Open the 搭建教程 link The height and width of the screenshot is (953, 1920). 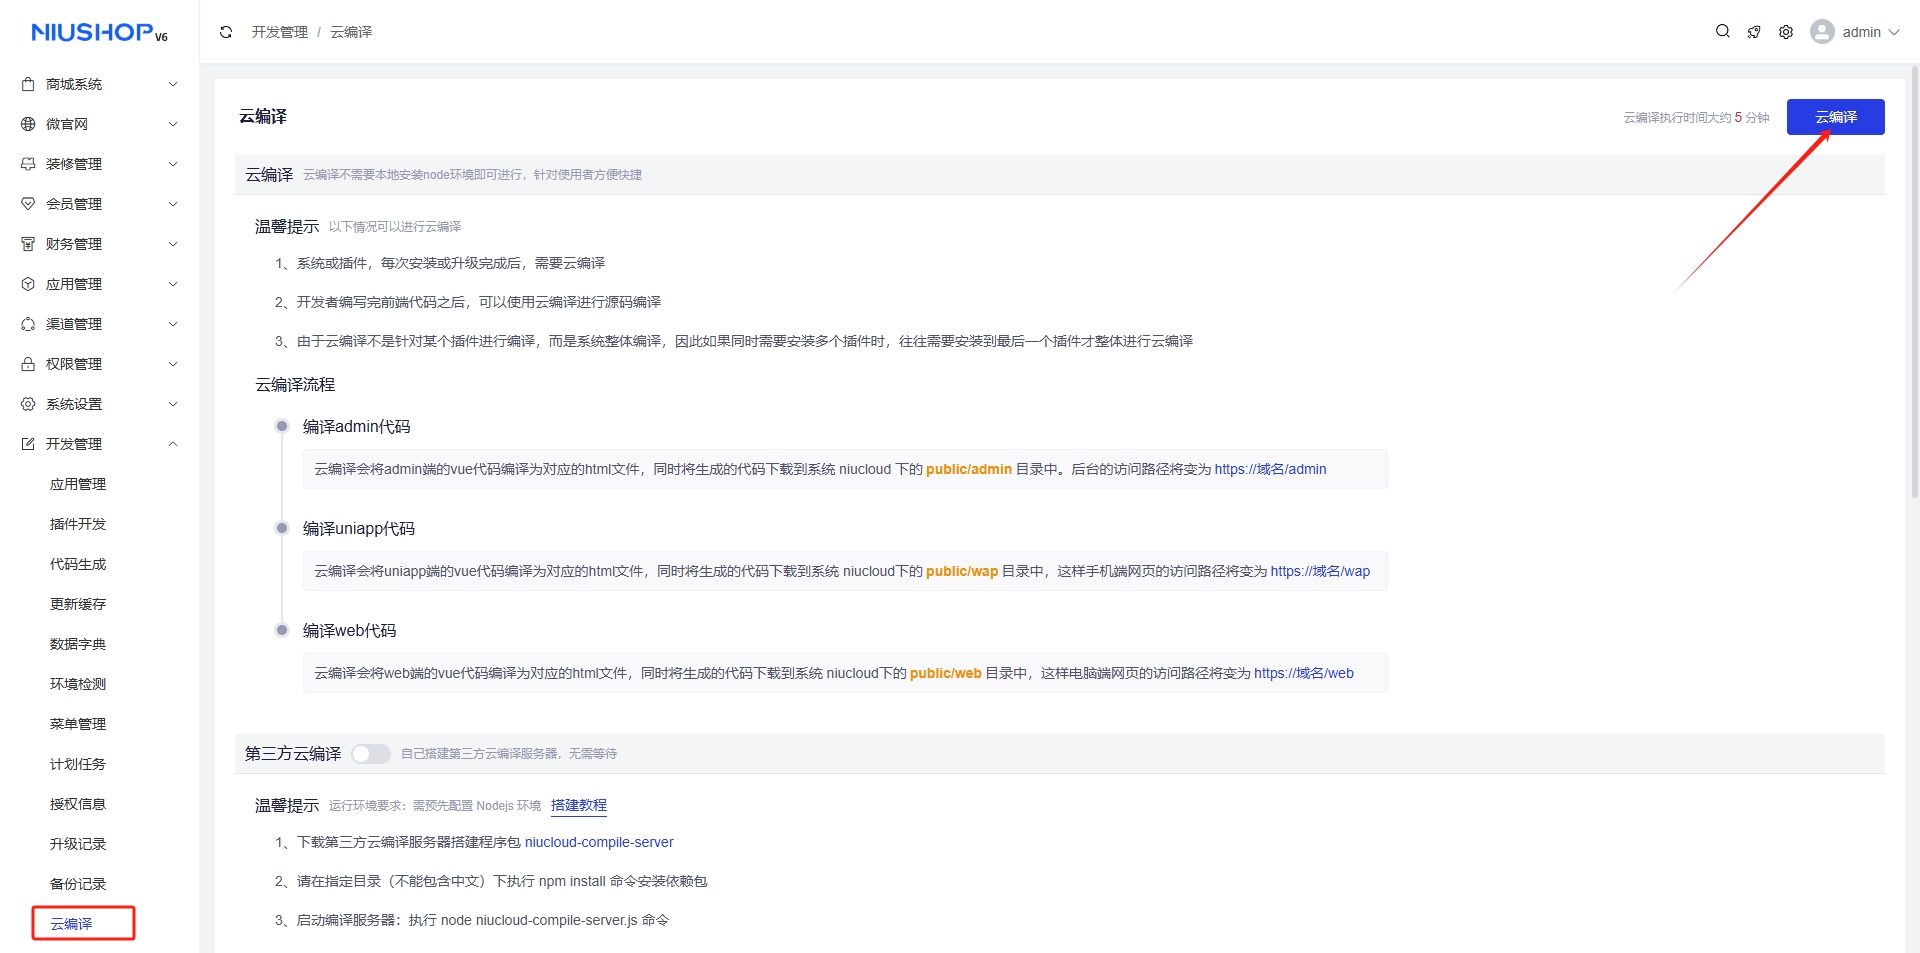[578, 805]
